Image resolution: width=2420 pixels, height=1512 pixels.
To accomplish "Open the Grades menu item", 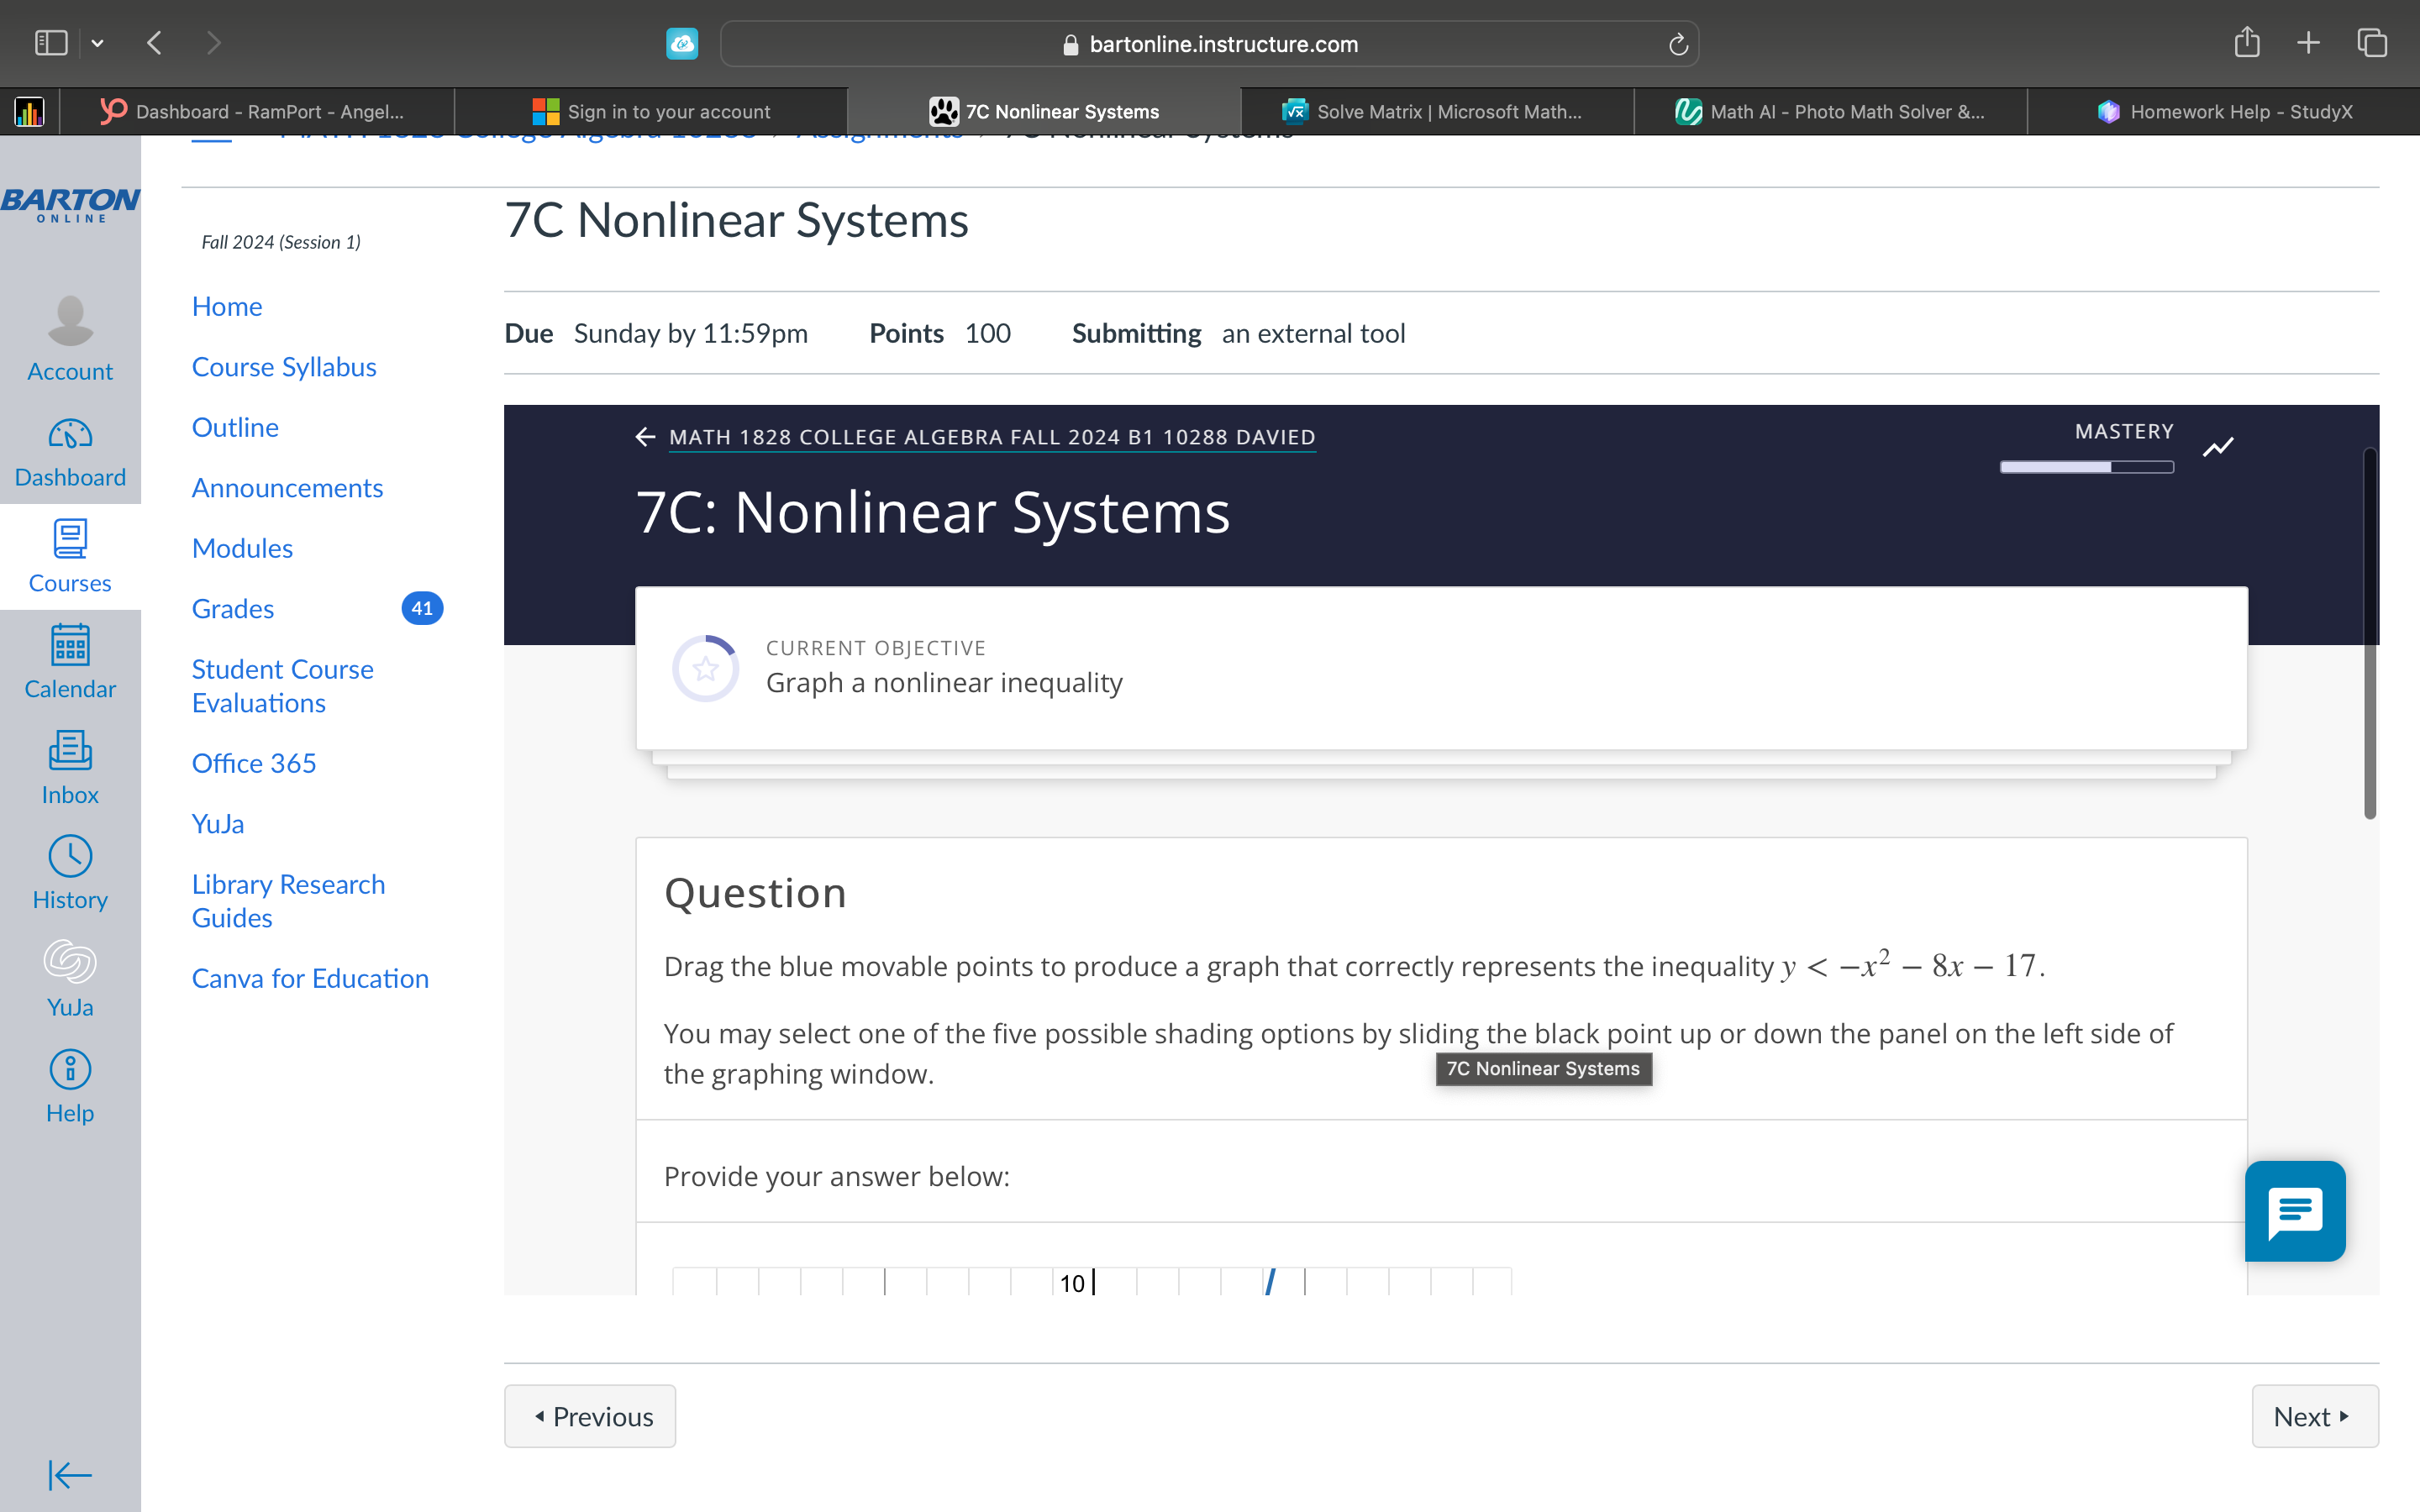I will pyautogui.click(x=232, y=608).
